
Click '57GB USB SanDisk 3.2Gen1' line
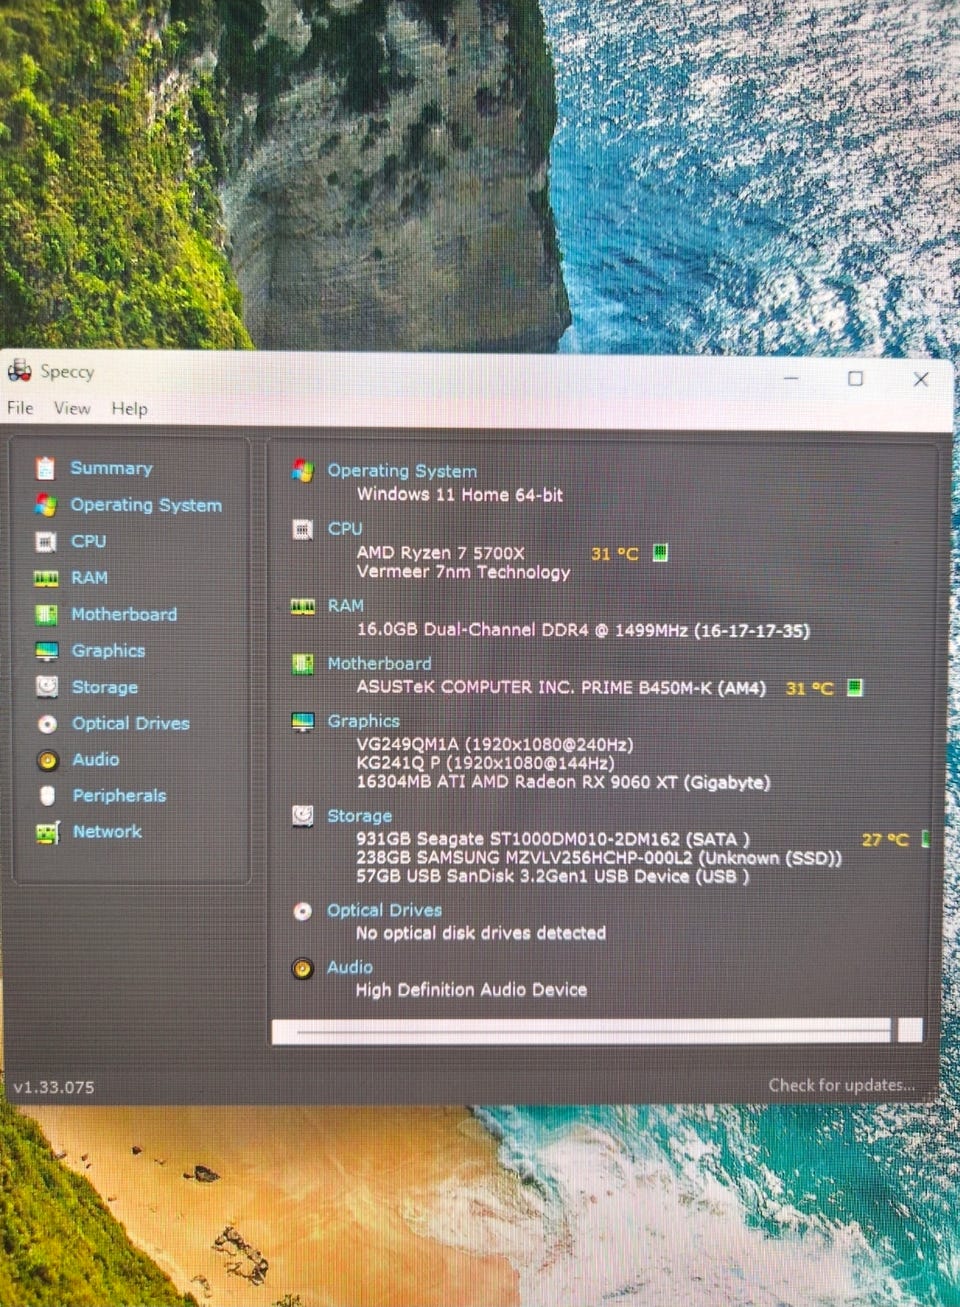click(552, 876)
